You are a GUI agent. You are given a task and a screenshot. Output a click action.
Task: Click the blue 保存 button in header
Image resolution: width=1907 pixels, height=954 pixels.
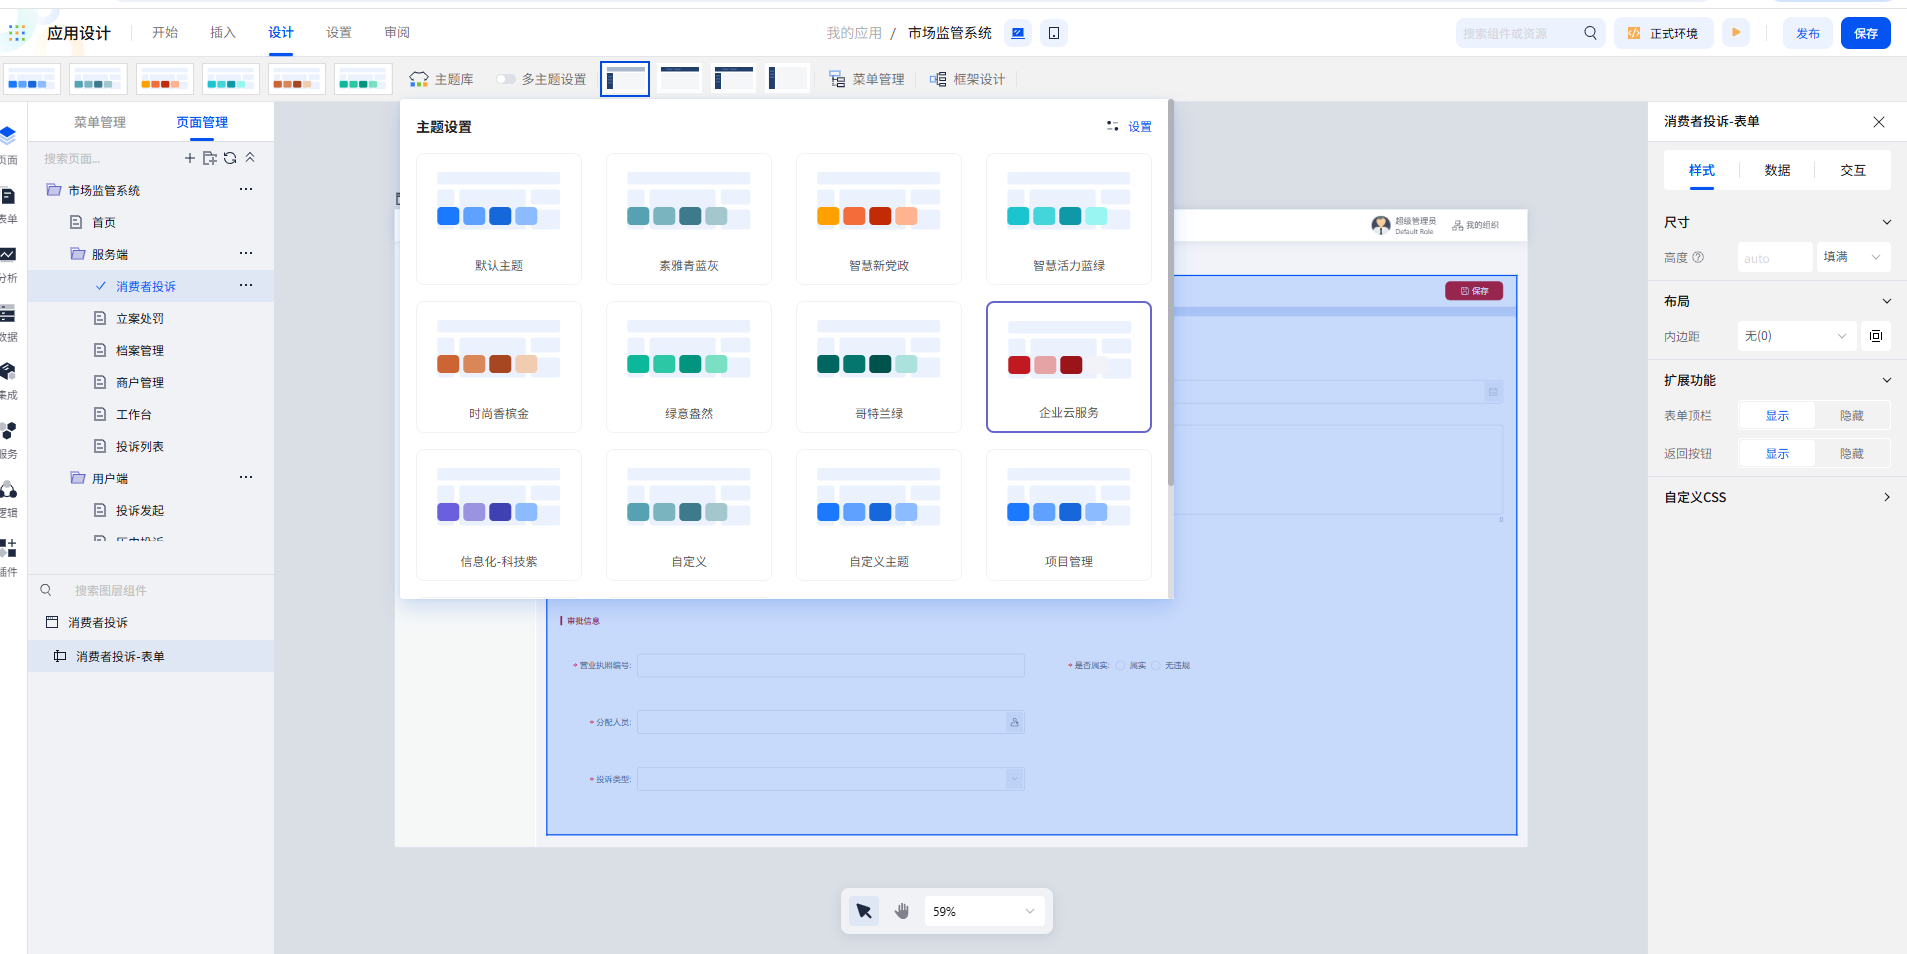[1866, 33]
